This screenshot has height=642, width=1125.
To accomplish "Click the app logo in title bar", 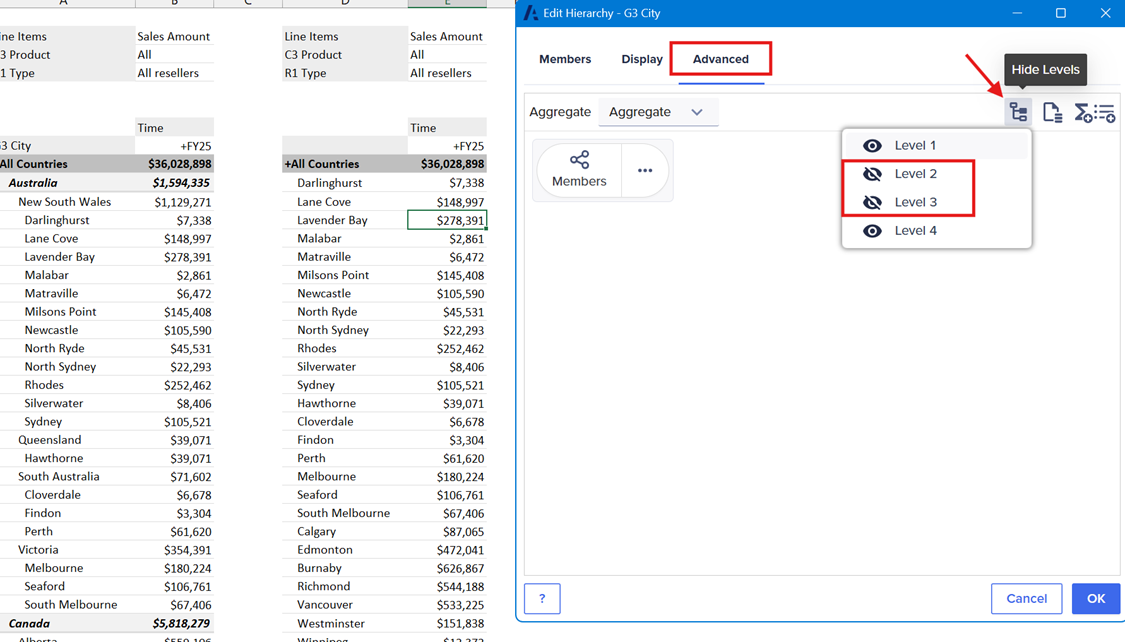I will (x=530, y=13).
